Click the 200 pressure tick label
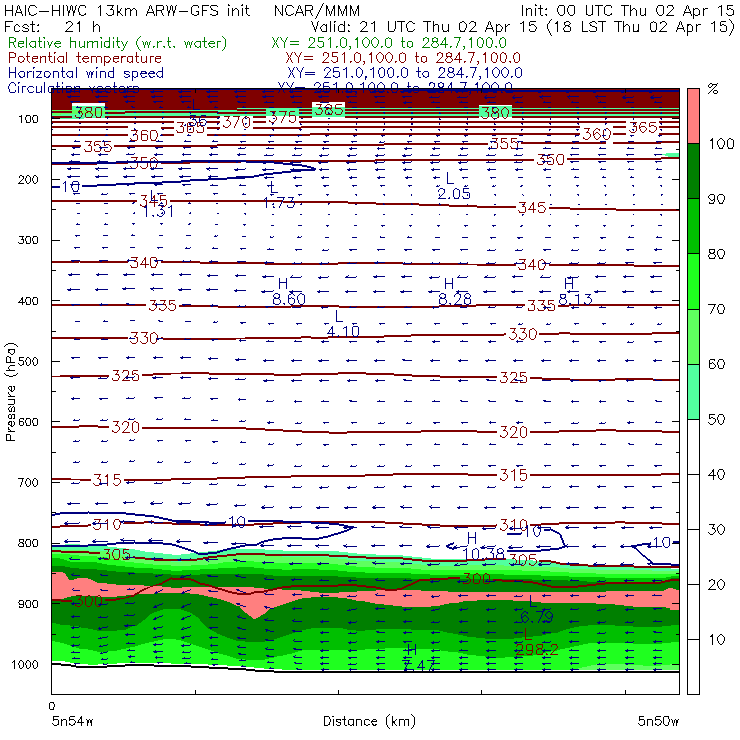This screenshot has height=740, width=740. point(28,179)
